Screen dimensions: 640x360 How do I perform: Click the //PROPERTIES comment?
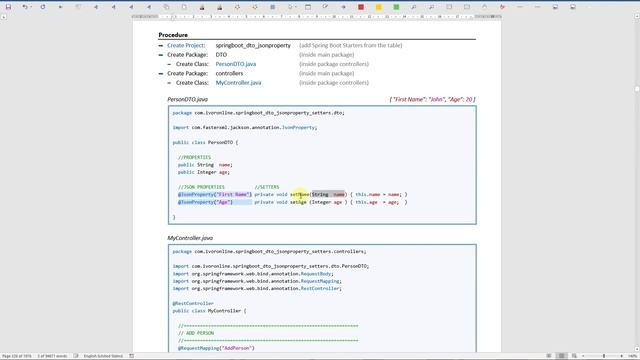pyautogui.click(x=194, y=157)
